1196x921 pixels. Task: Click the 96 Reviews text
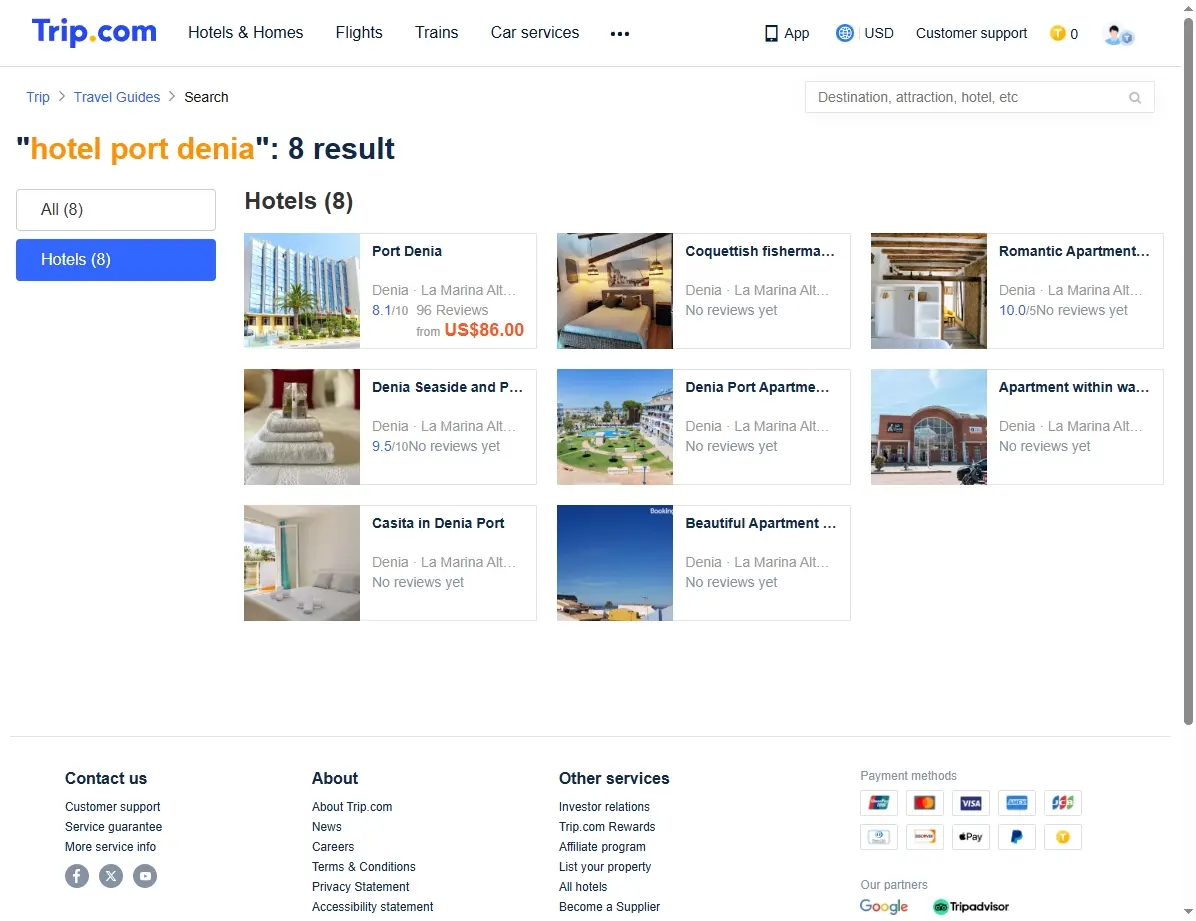(x=452, y=311)
